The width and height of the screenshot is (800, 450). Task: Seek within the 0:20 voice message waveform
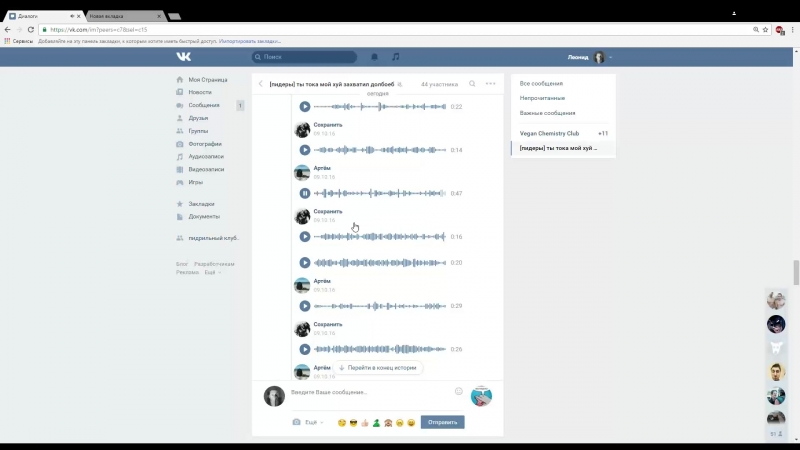(x=380, y=263)
